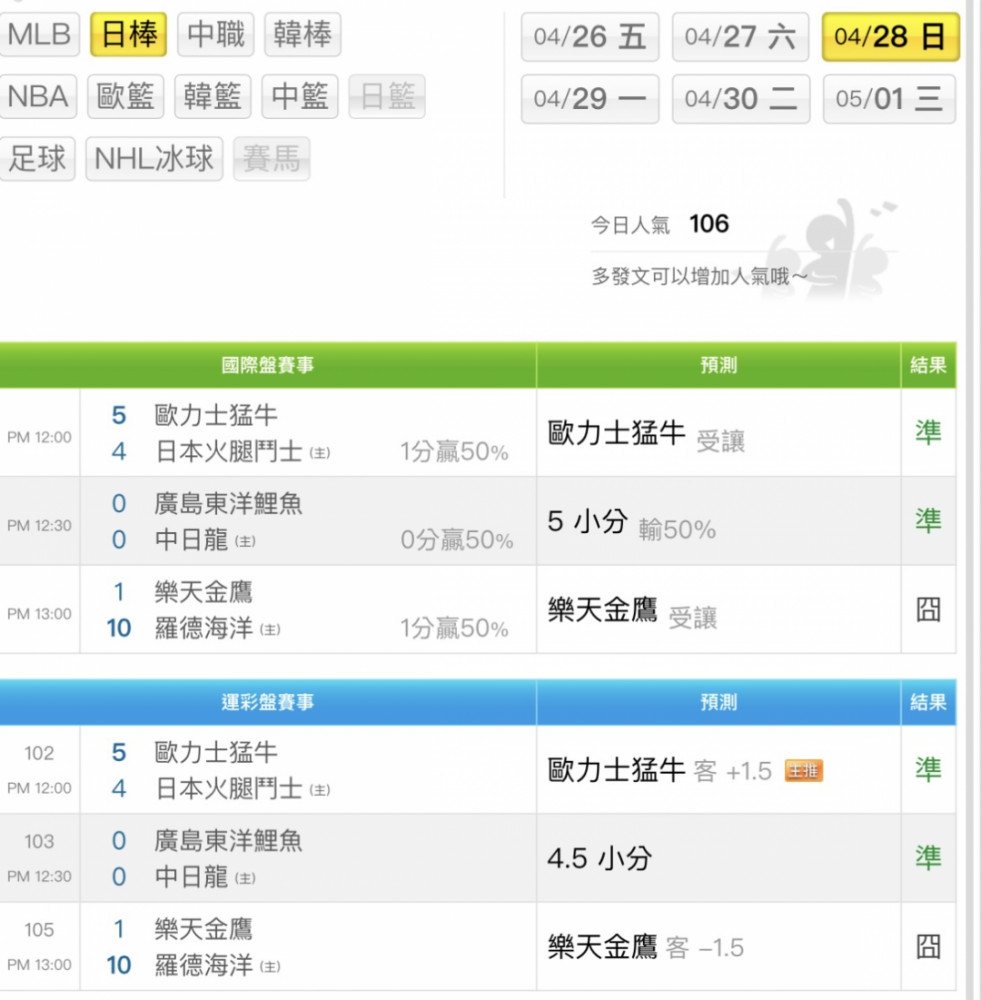Click 囧 result for 運彩盤 game 105
Image resolution: width=981 pixels, height=1000 pixels.
929,946
